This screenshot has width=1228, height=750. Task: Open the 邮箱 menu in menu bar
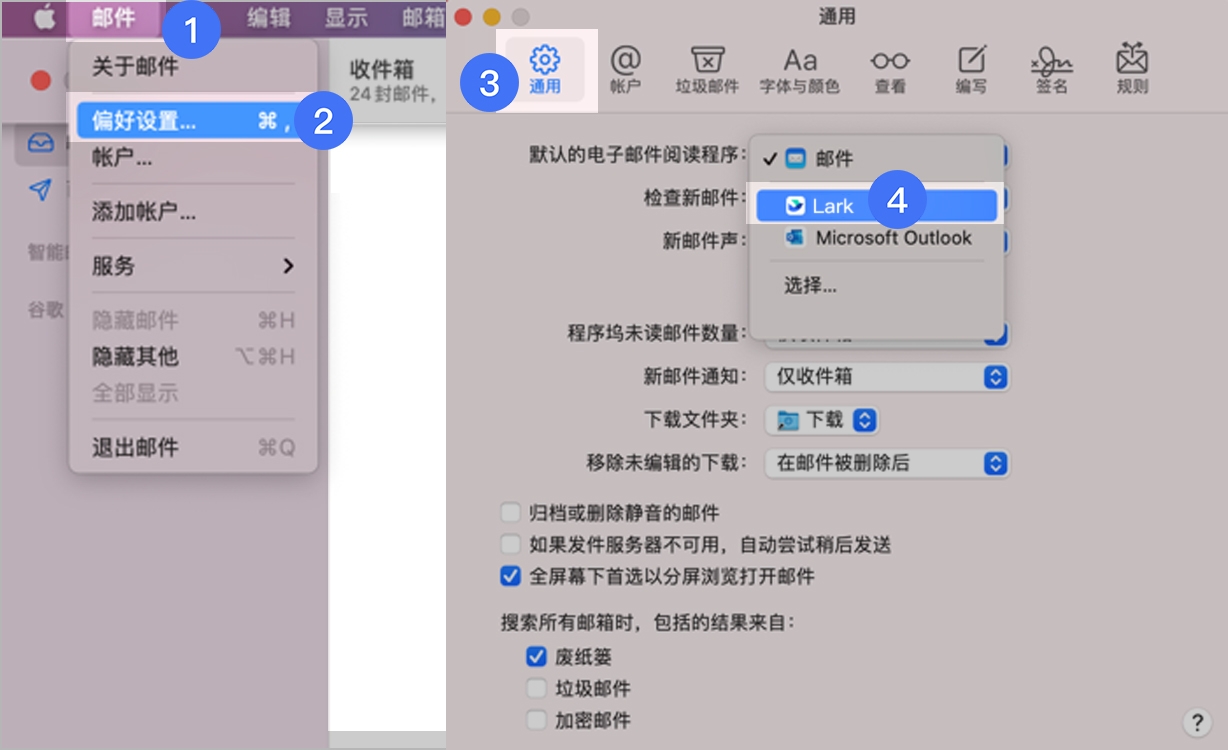423,18
